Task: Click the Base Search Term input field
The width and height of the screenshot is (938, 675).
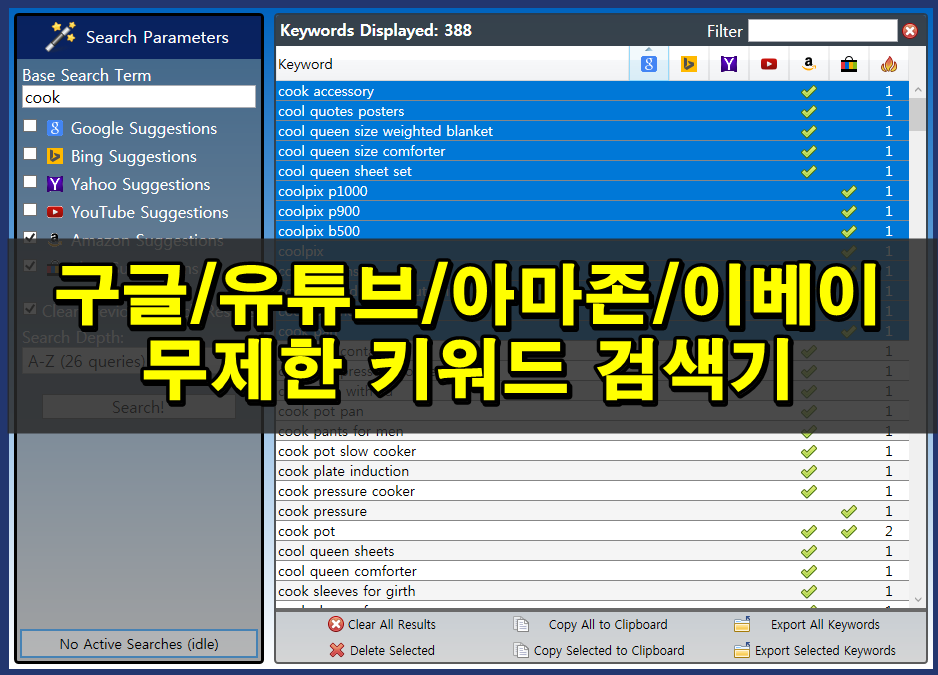Action: coord(139,97)
